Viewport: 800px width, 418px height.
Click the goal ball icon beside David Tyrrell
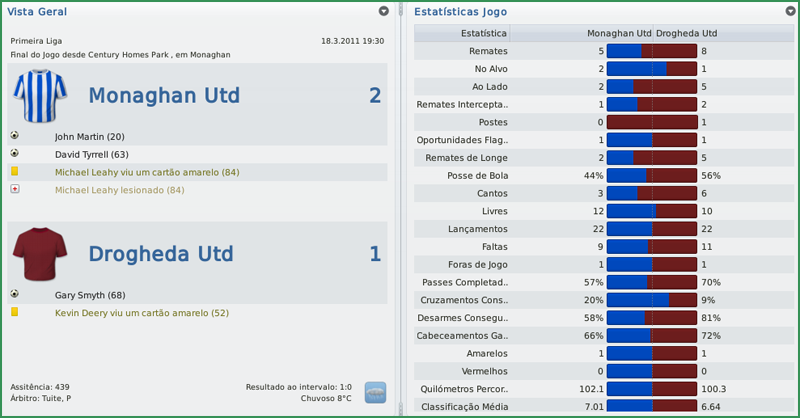pyautogui.click(x=15, y=154)
